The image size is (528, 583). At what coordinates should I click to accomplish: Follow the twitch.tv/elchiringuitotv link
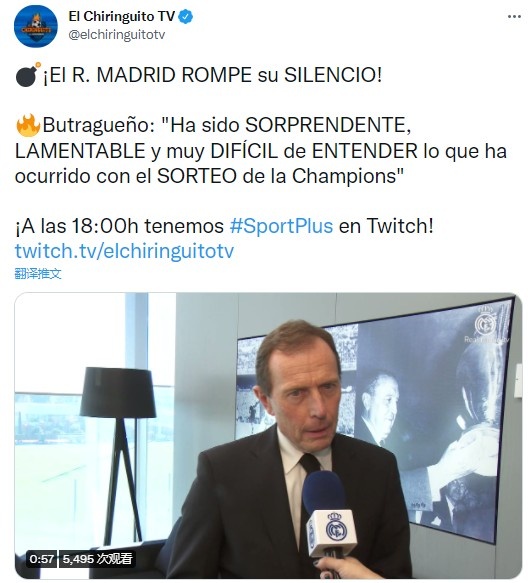(124, 251)
